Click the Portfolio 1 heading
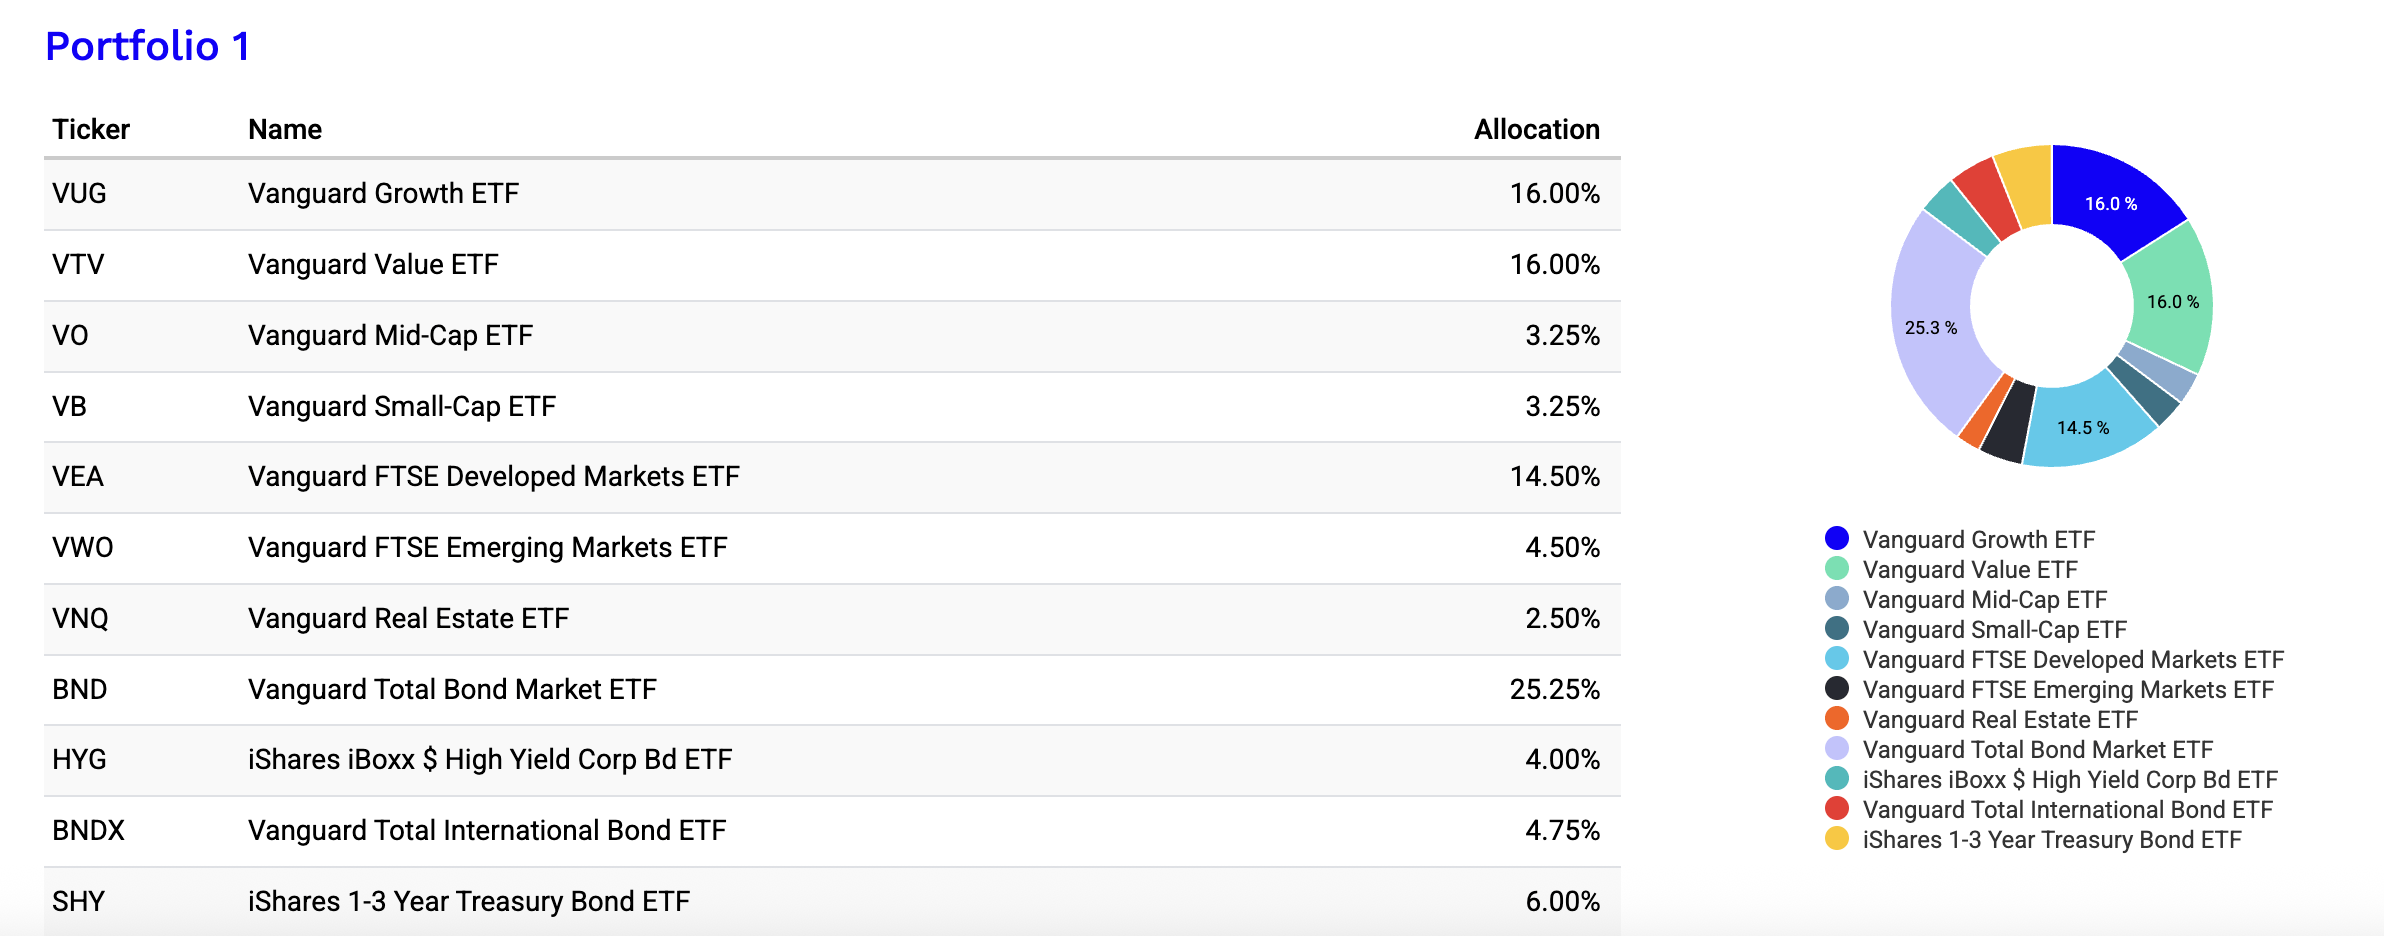Viewport: 2384px width, 936px height. tap(148, 46)
